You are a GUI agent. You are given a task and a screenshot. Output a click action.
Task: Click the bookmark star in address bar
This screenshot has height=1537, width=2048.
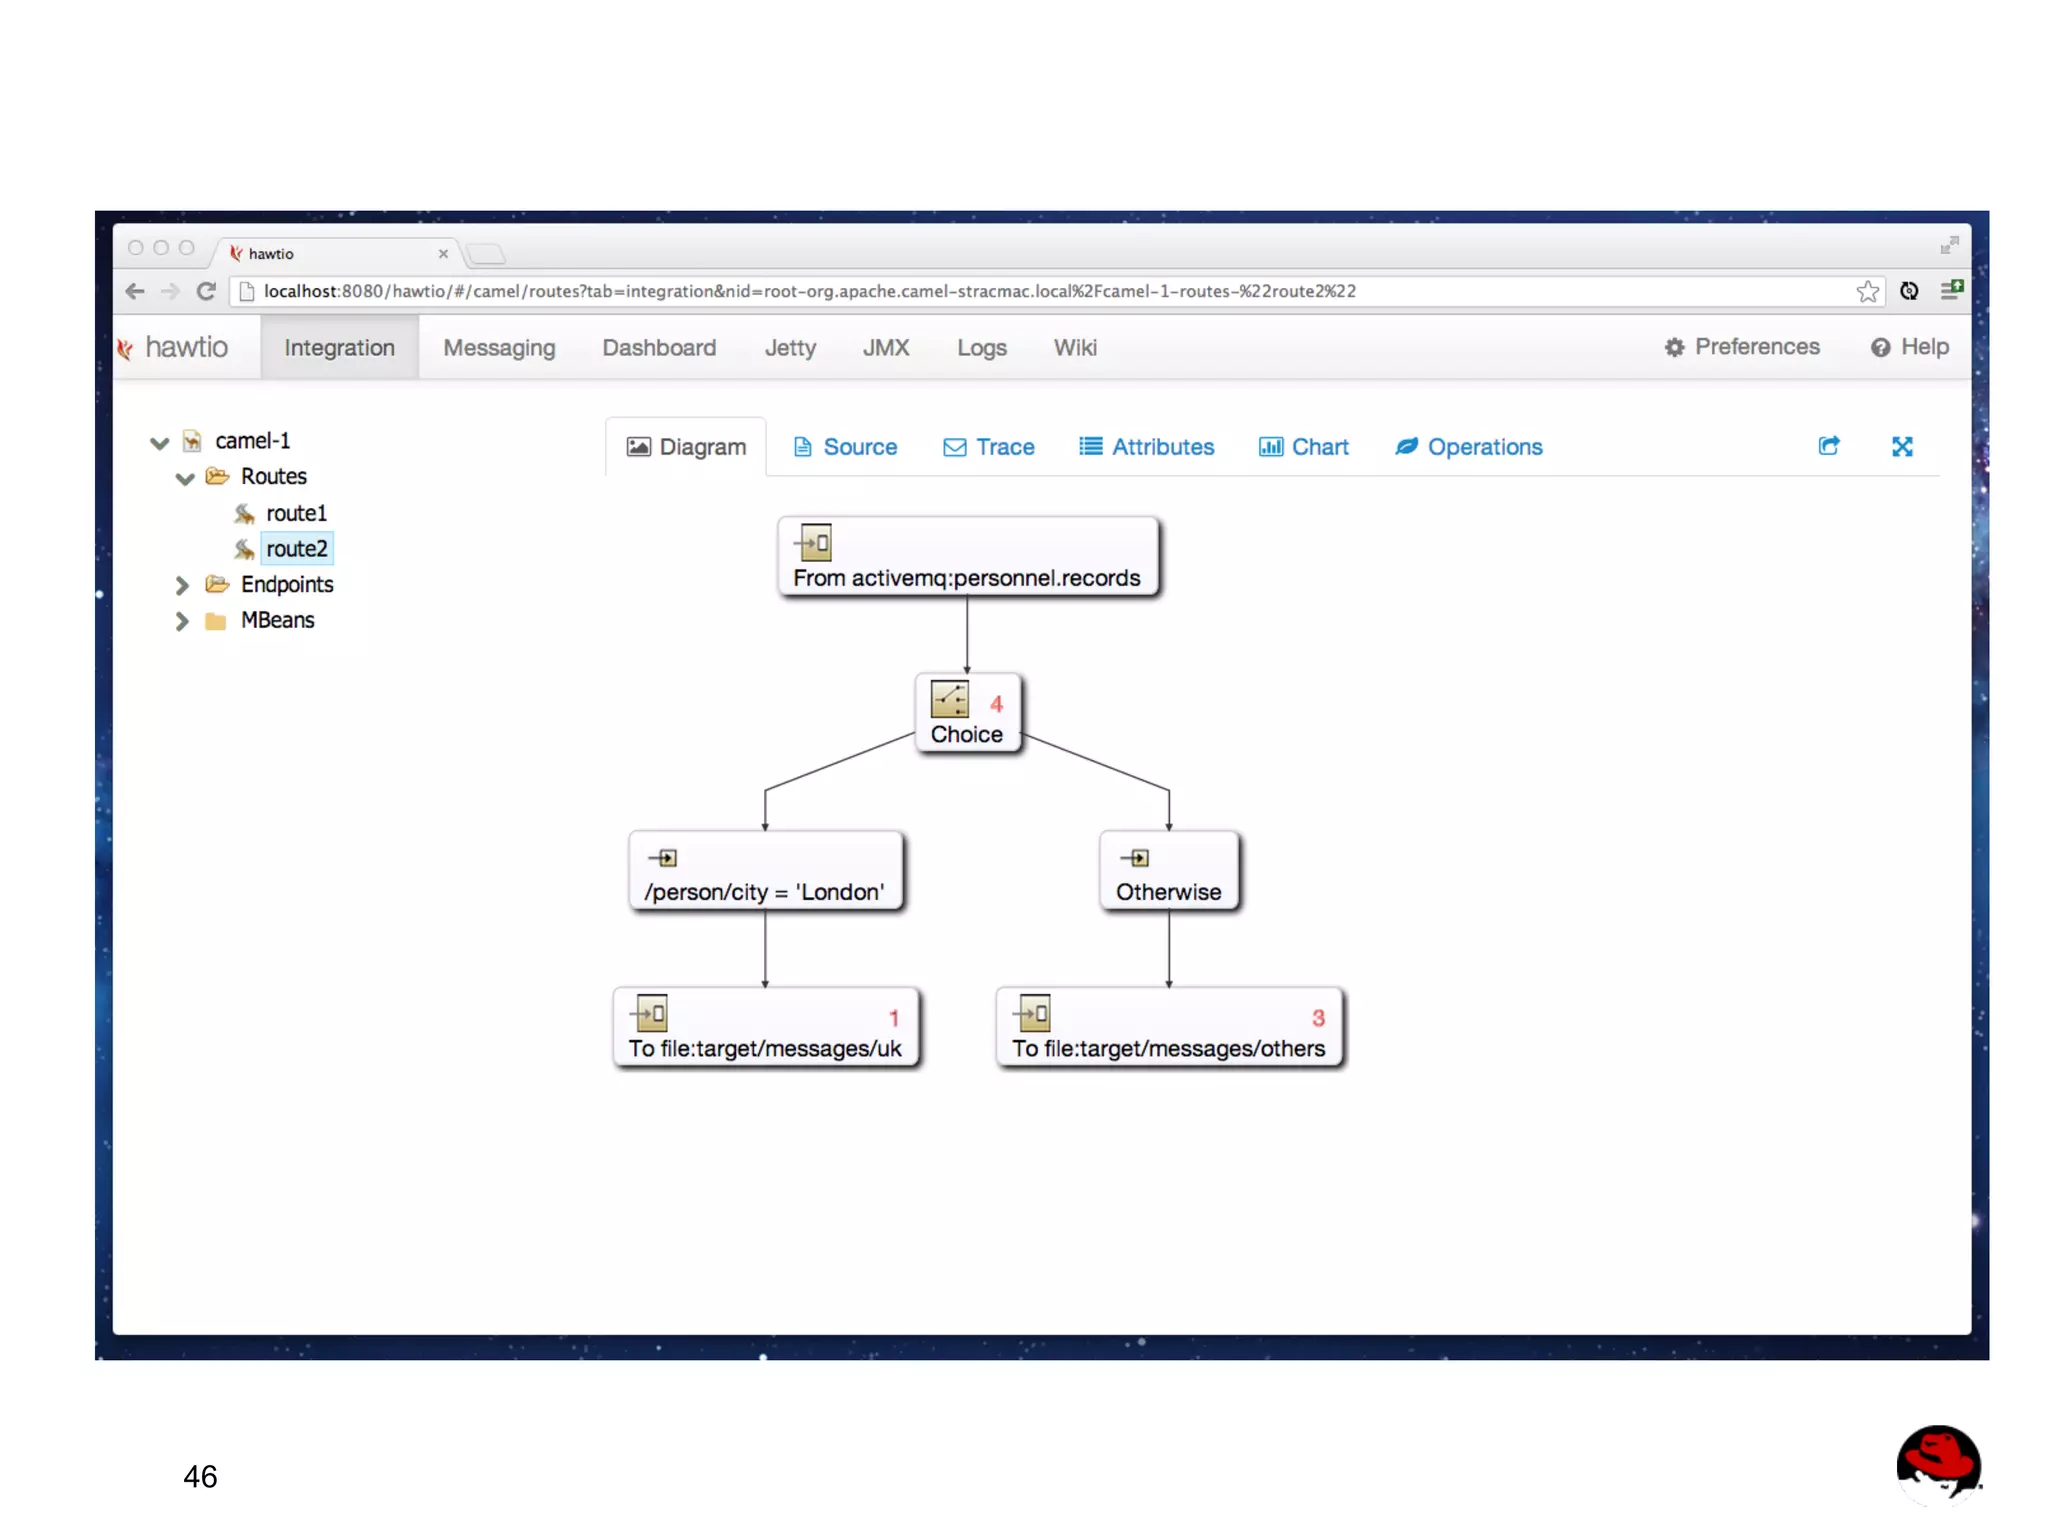tap(1866, 291)
